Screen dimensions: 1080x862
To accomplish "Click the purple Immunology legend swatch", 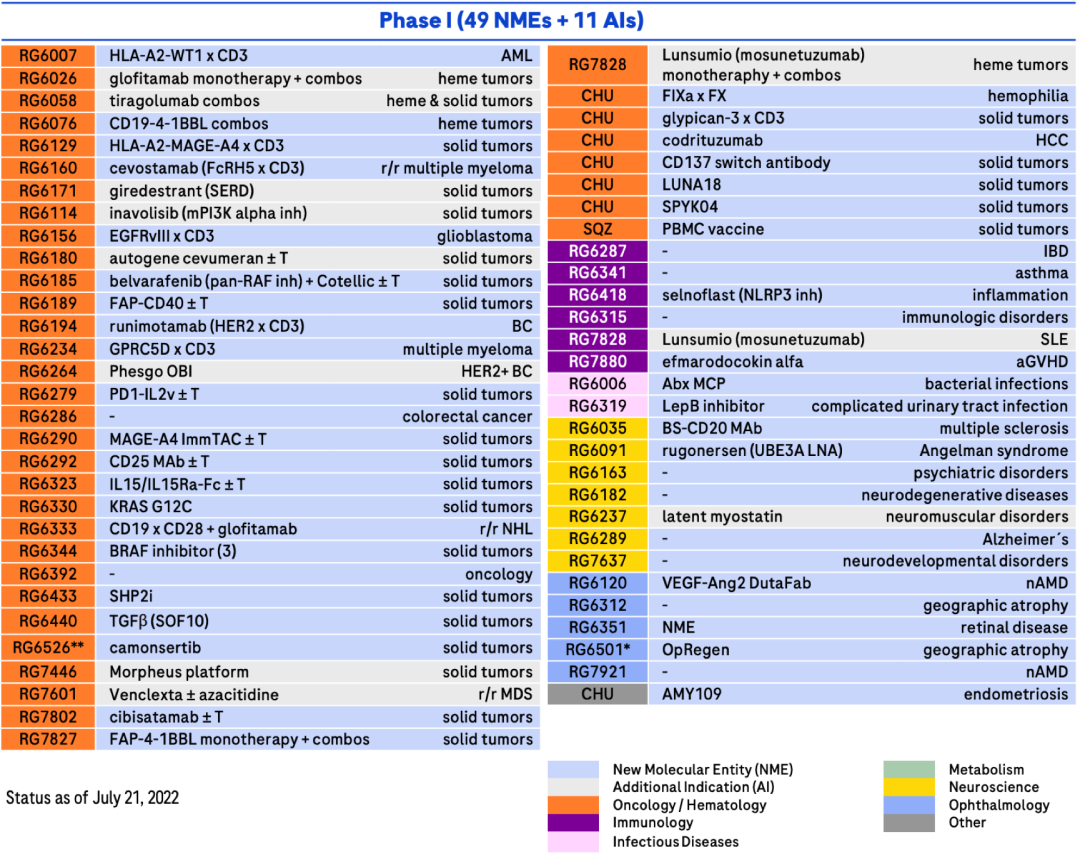I will point(573,823).
